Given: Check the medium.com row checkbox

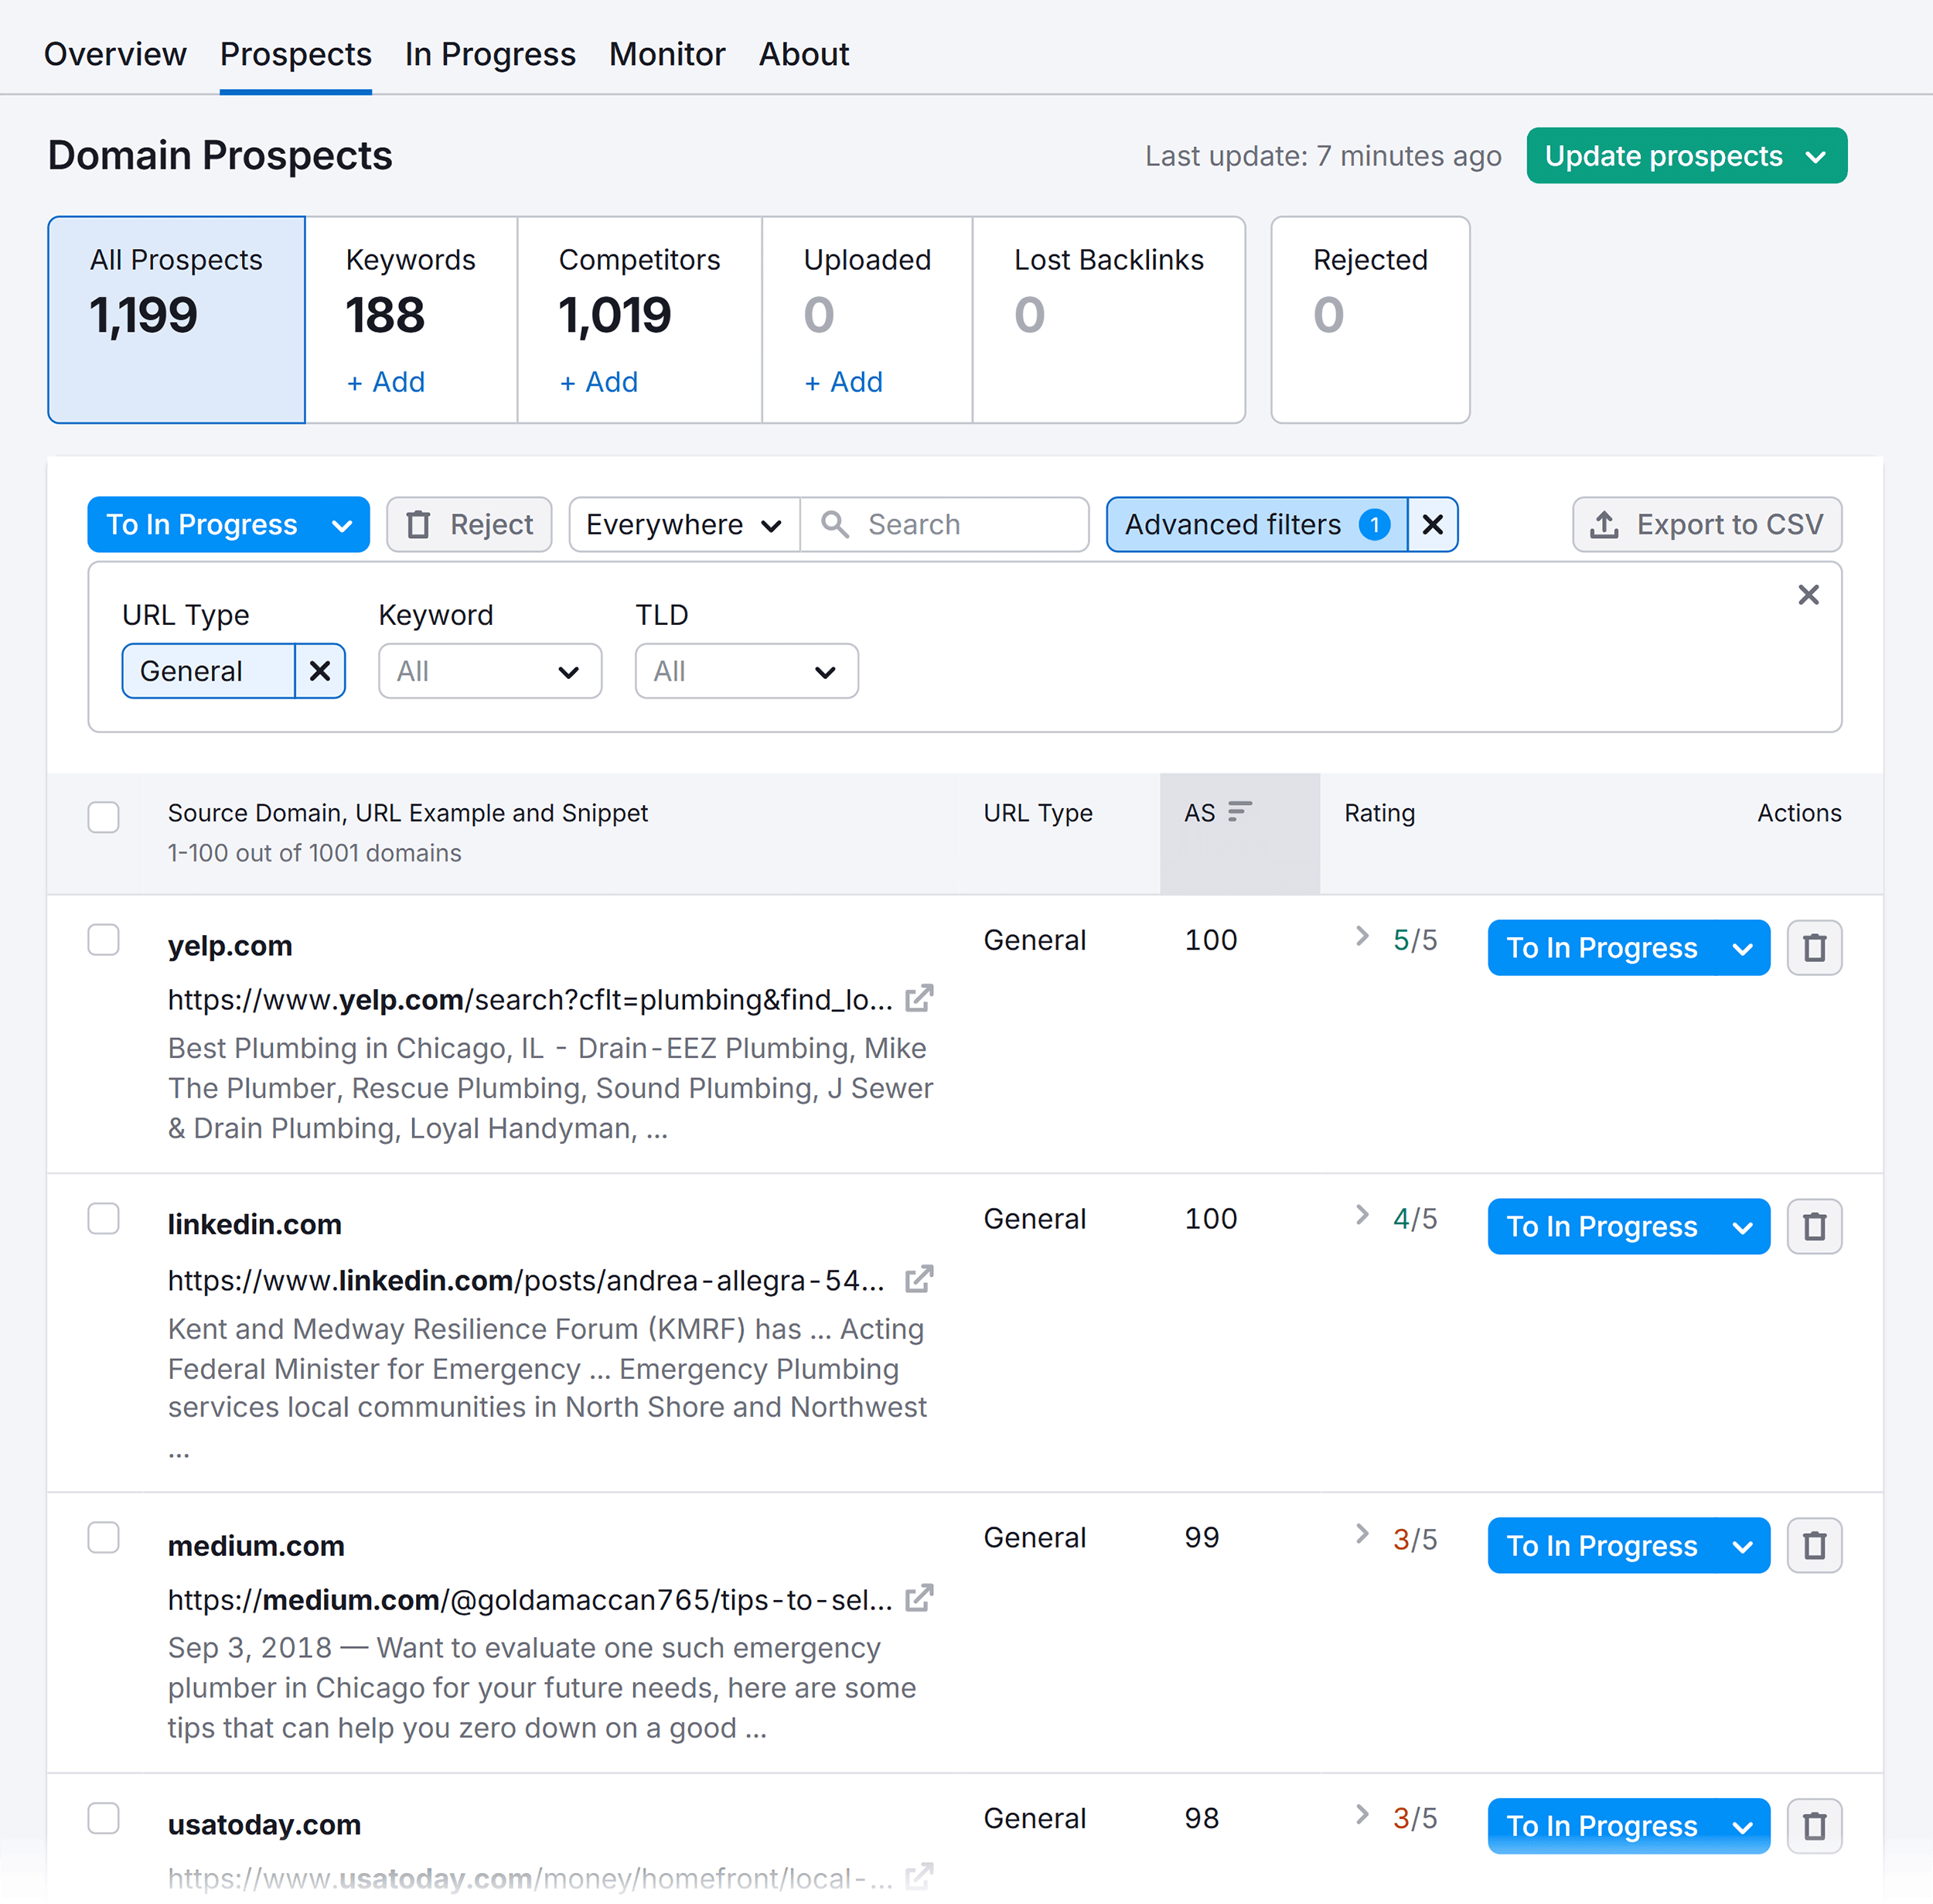Looking at the screenshot, I should [x=103, y=1538].
